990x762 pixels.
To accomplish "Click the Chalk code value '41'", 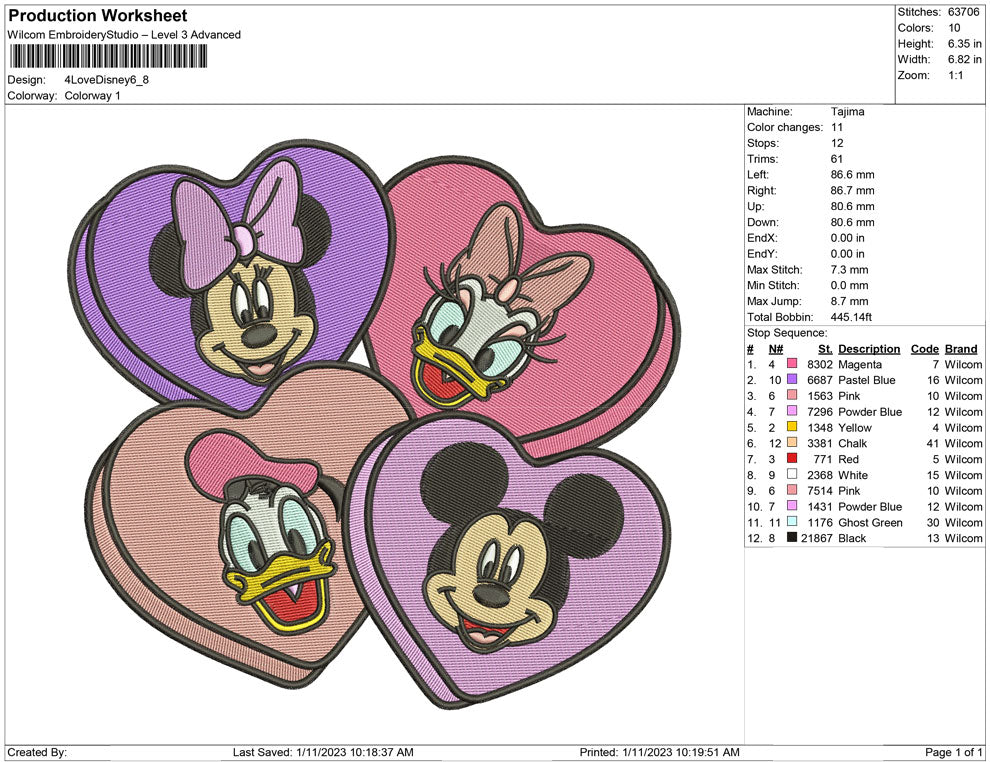I will (933, 443).
